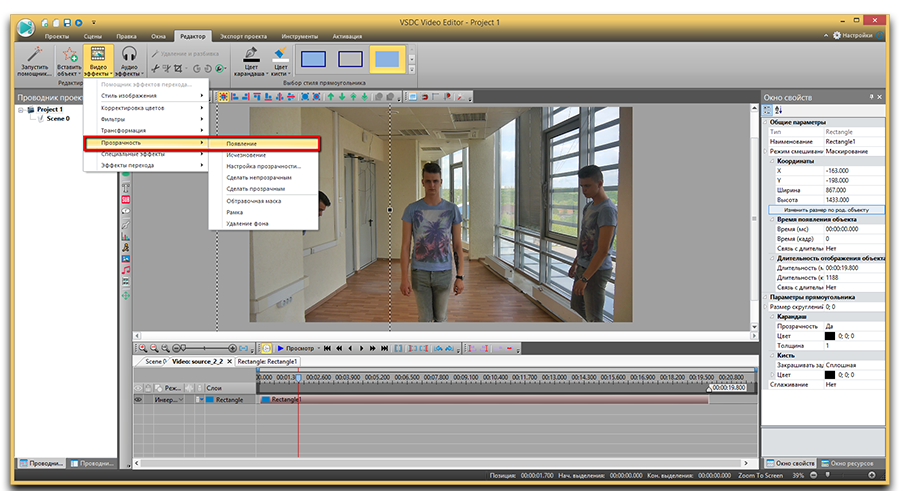This screenshot has width=900, height=491.
Task: Click the timeline zoom slider handle
Action: tap(183, 348)
